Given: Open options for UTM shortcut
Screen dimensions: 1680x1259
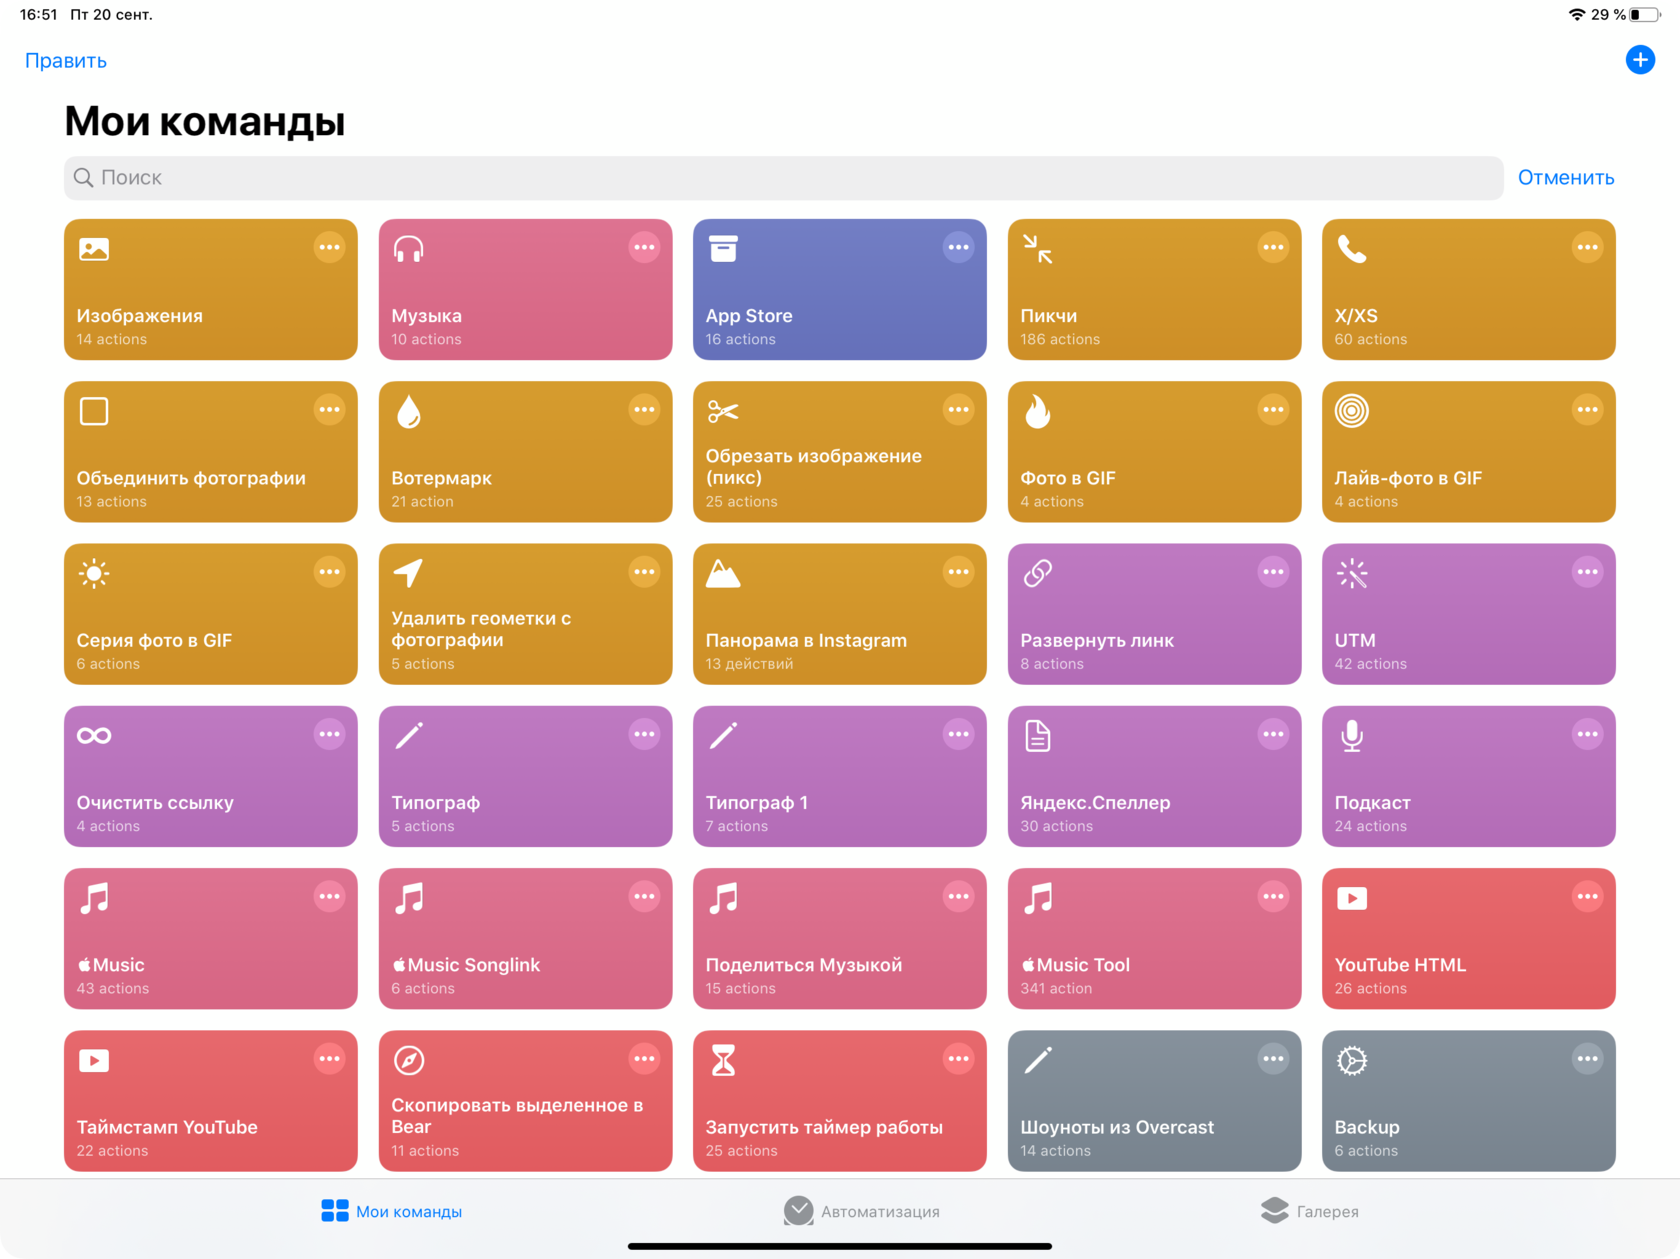Looking at the screenshot, I should point(1587,572).
